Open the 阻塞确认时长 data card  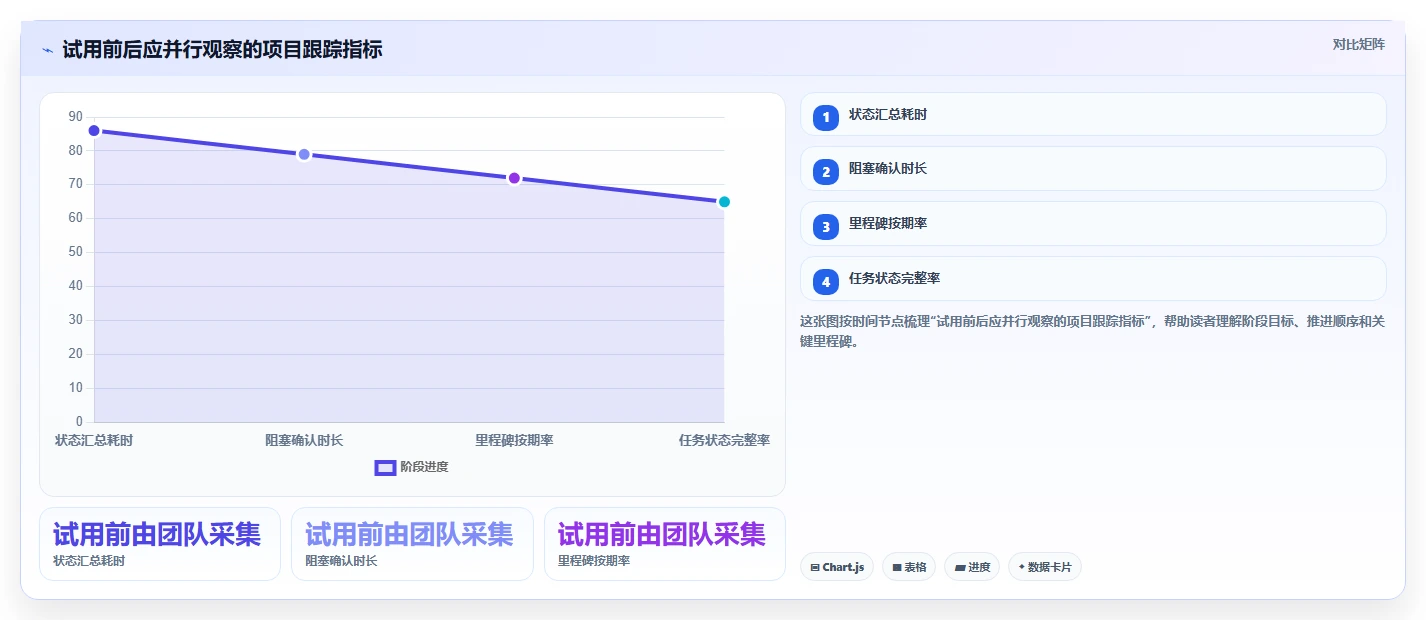click(x=412, y=544)
